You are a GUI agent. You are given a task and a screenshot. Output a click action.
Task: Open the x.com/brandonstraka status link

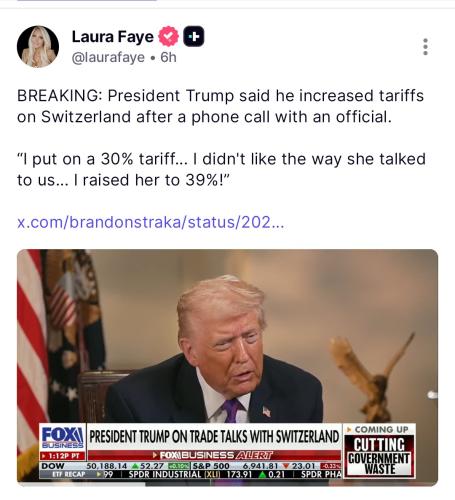pyautogui.click(x=151, y=222)
